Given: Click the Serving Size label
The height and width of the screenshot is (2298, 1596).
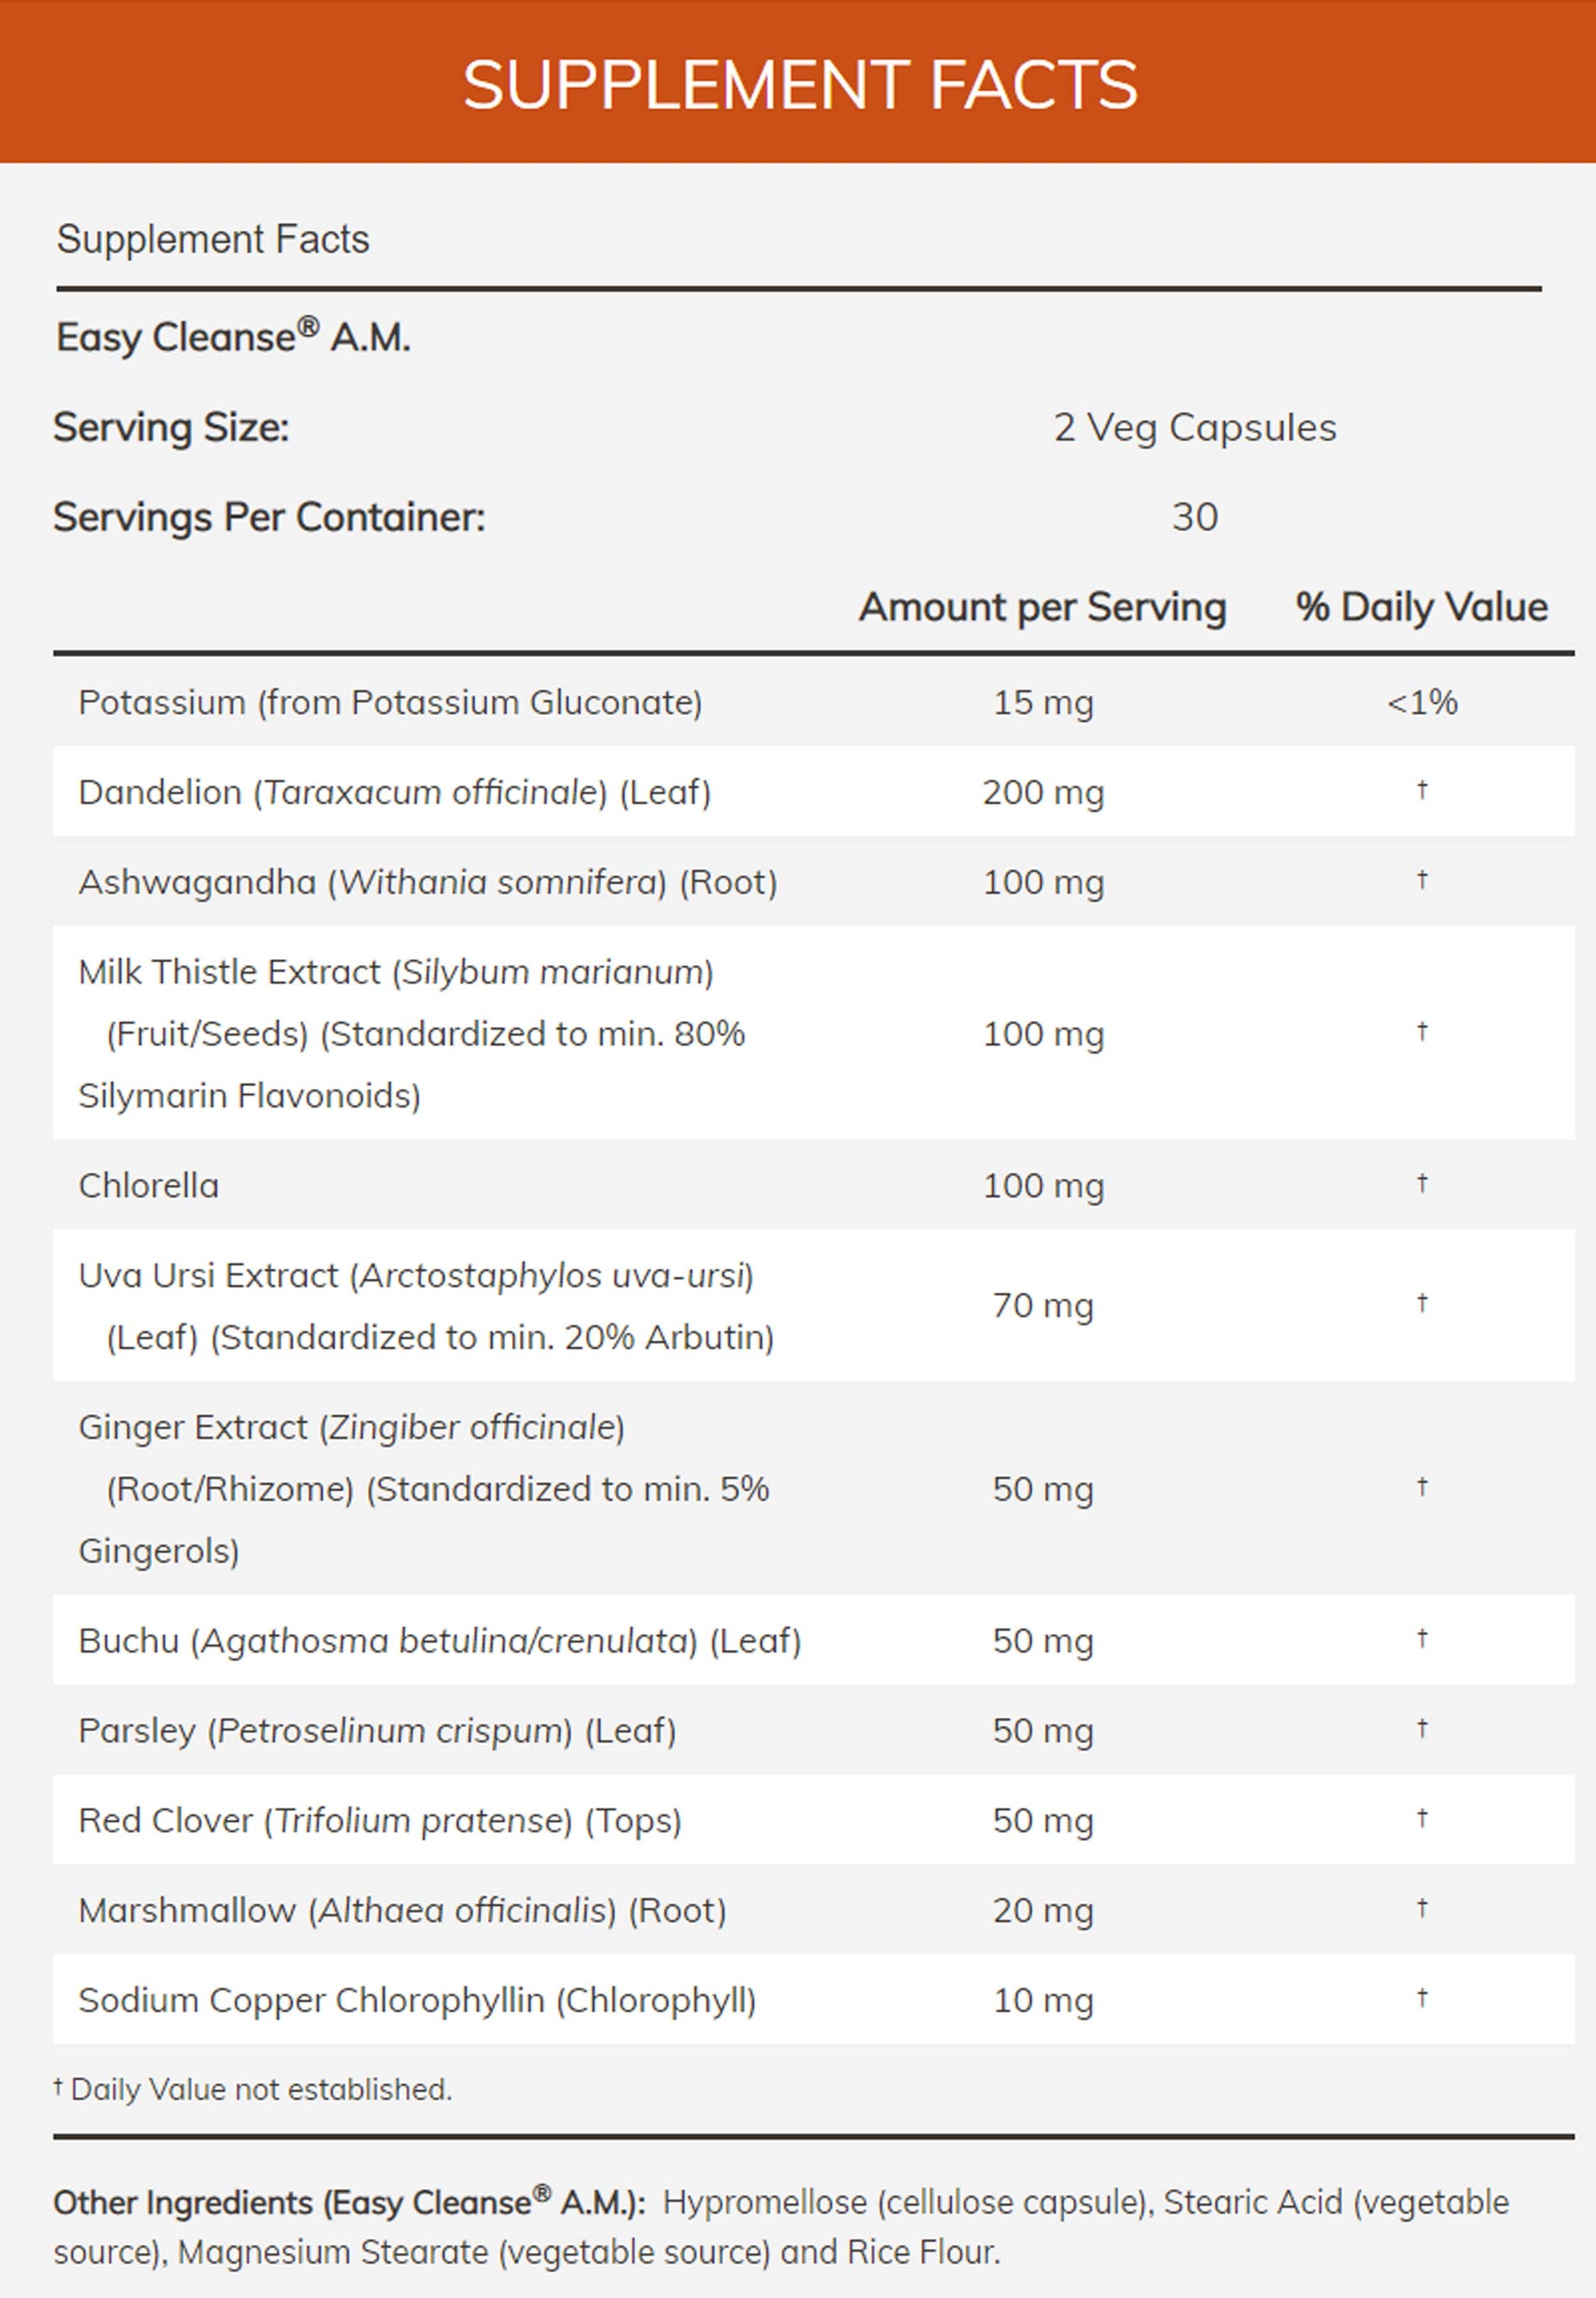Looking at the screenshot, I should pyautogui.click(x=171, y=428).
